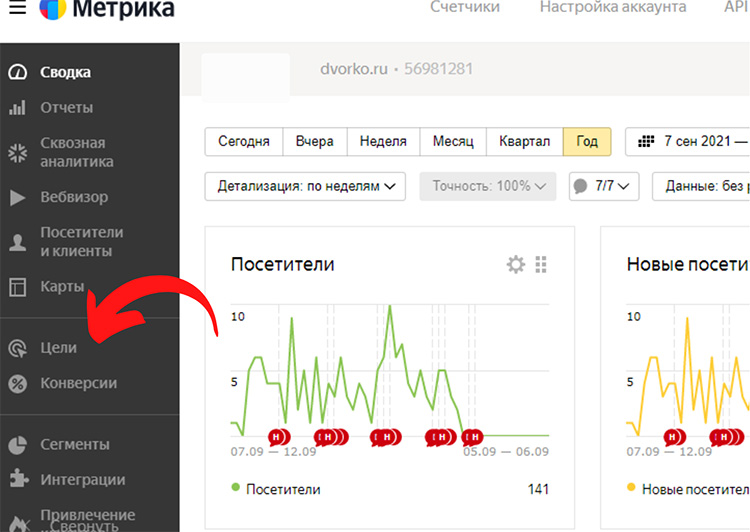Select the Сегодня period tab
This screenshot has width=750, height=532.
click(x=244, y=142)
